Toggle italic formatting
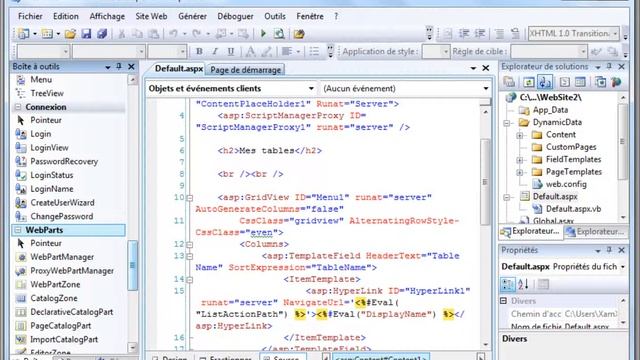Viewport: 640px width, 360px height. (x=215, y=51)
